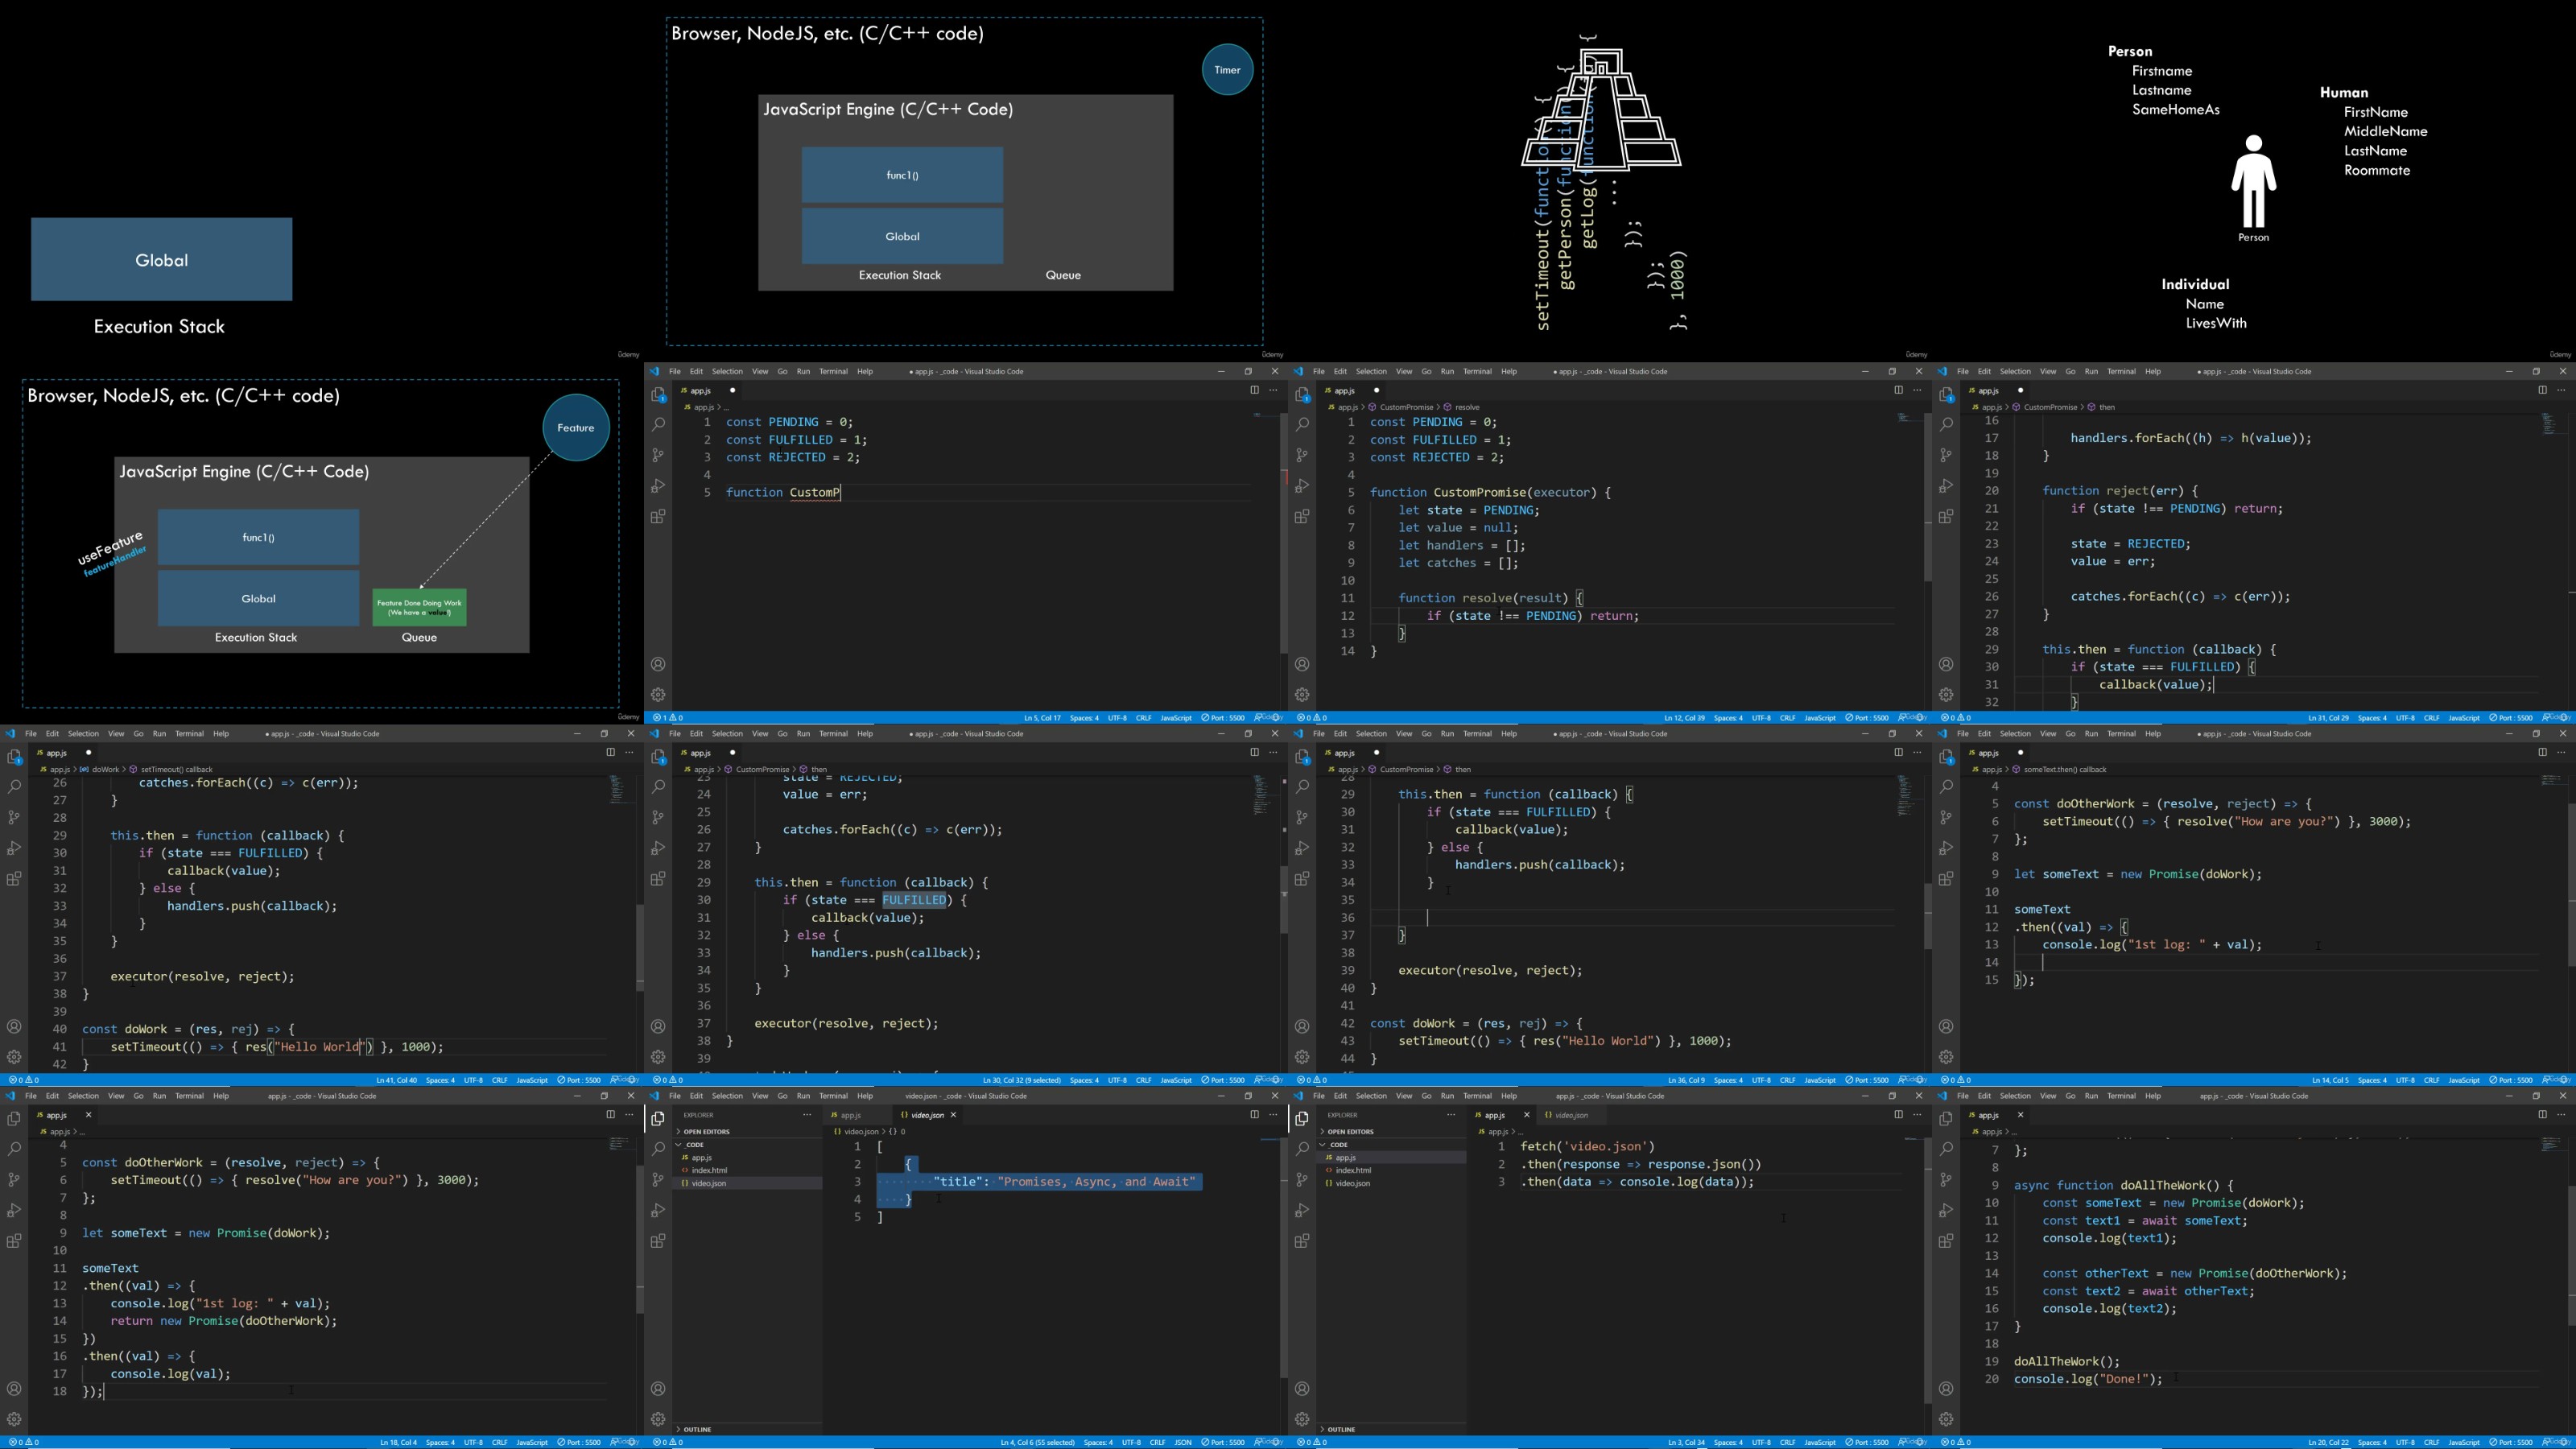This screenshot has height=1449, width=2576.
Task: Click Explorer files icon in doAllTheWork window
Action: click(x=1946, y=1118)
